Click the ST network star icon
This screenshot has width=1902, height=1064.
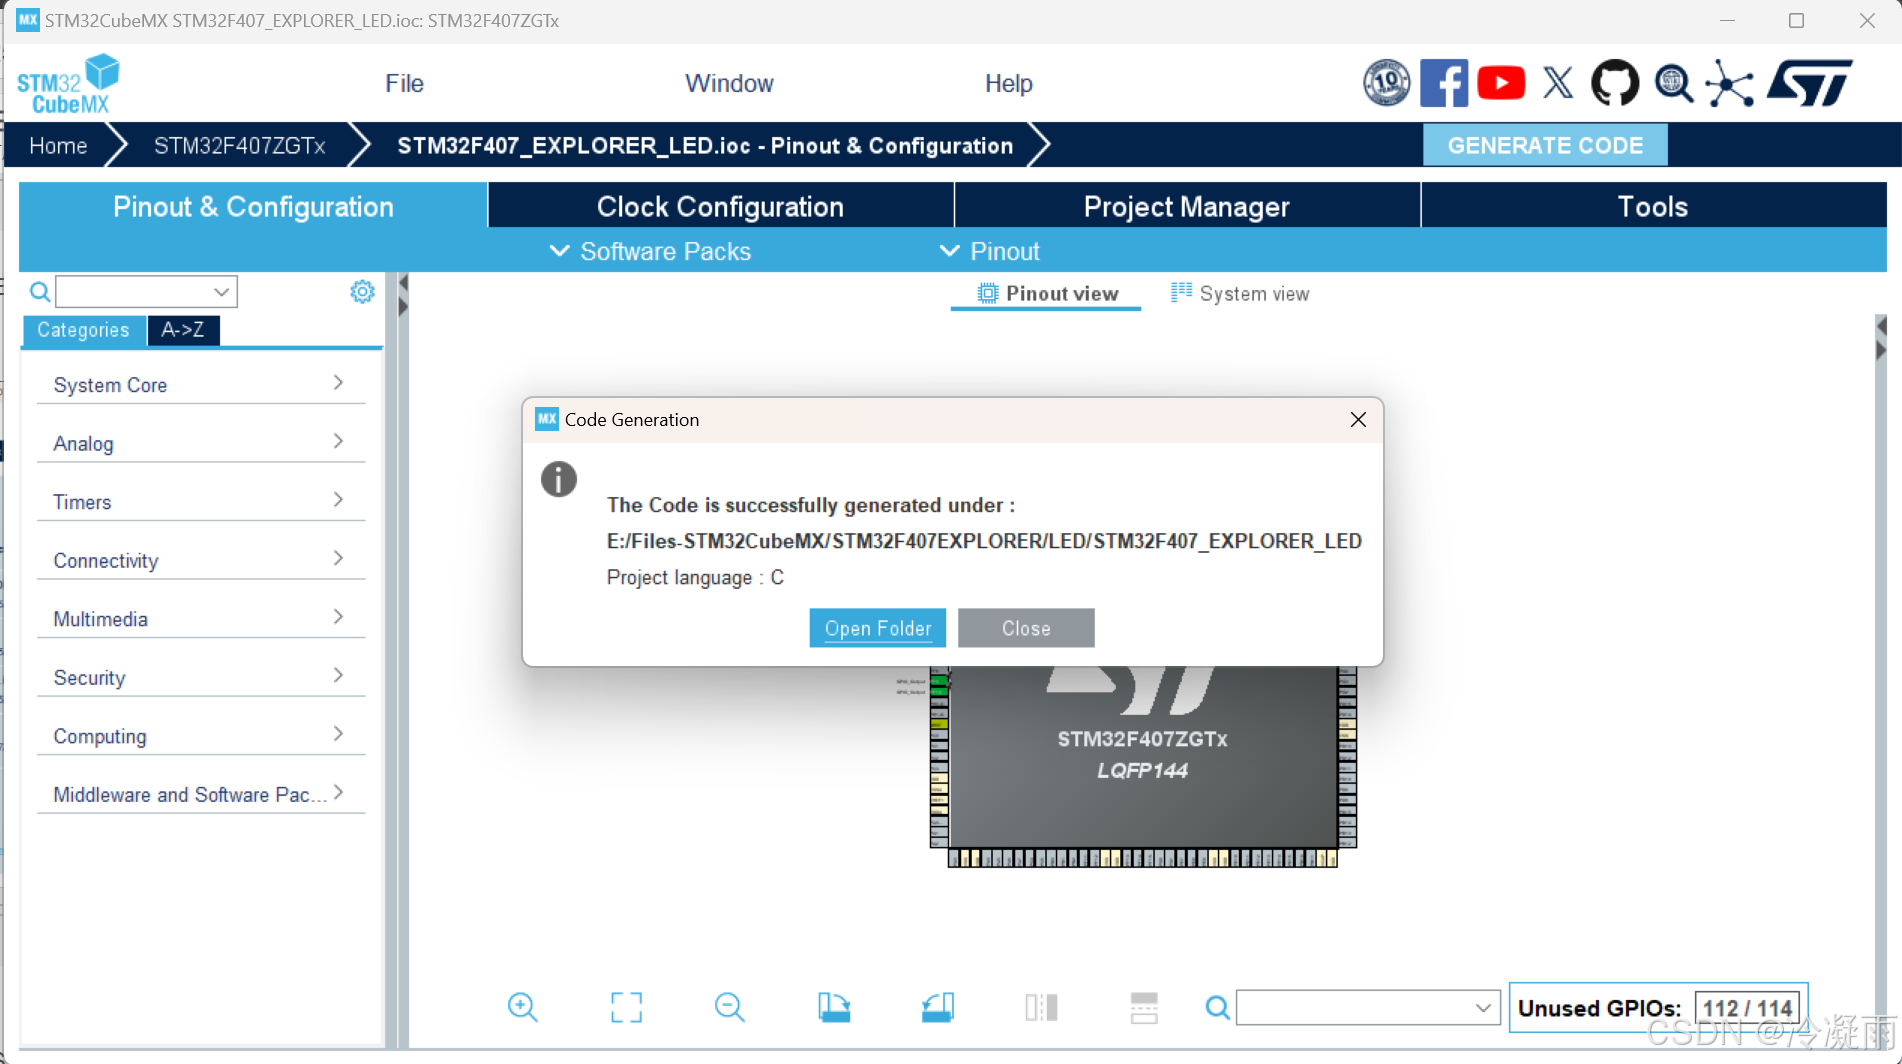click(1730, 83)
